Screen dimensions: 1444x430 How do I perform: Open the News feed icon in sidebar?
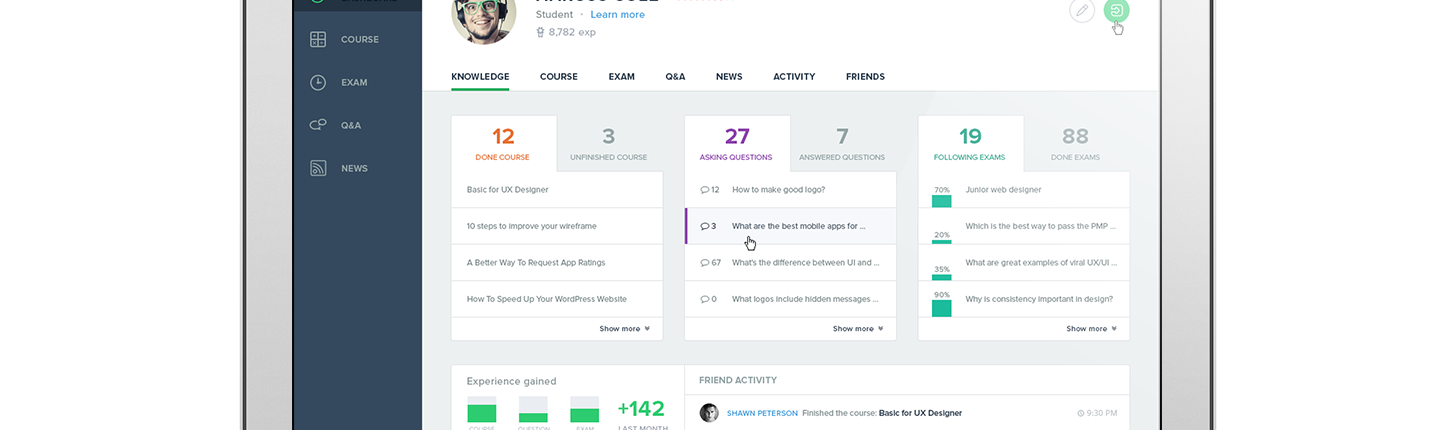point(318,169)
